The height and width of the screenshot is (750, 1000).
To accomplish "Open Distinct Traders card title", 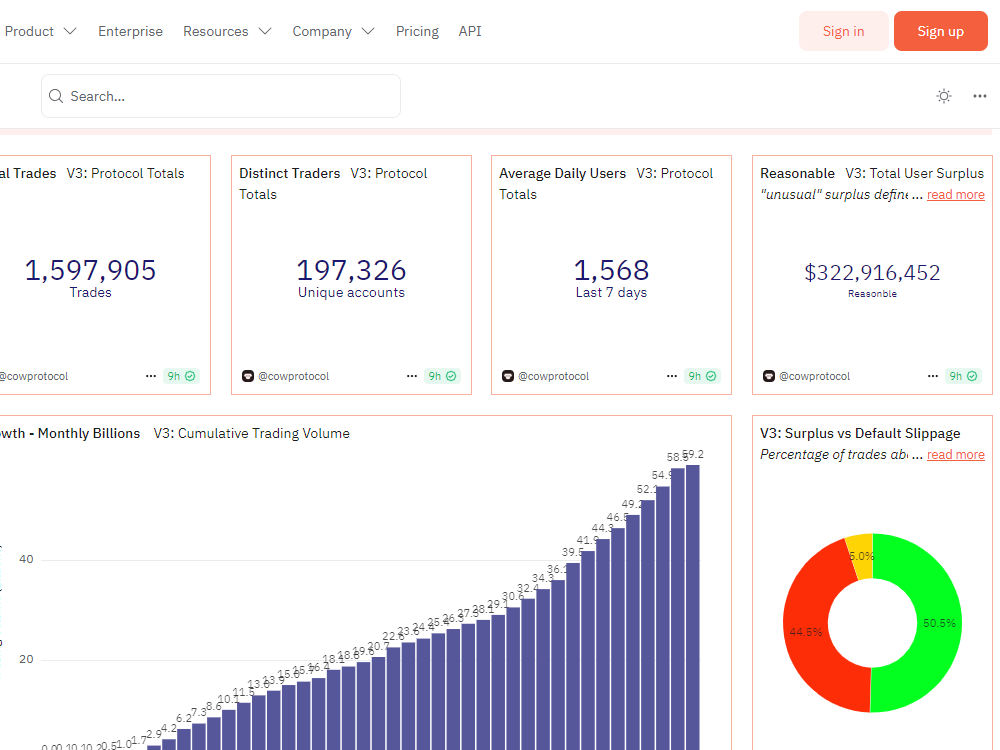I will (x=290, y=173).
